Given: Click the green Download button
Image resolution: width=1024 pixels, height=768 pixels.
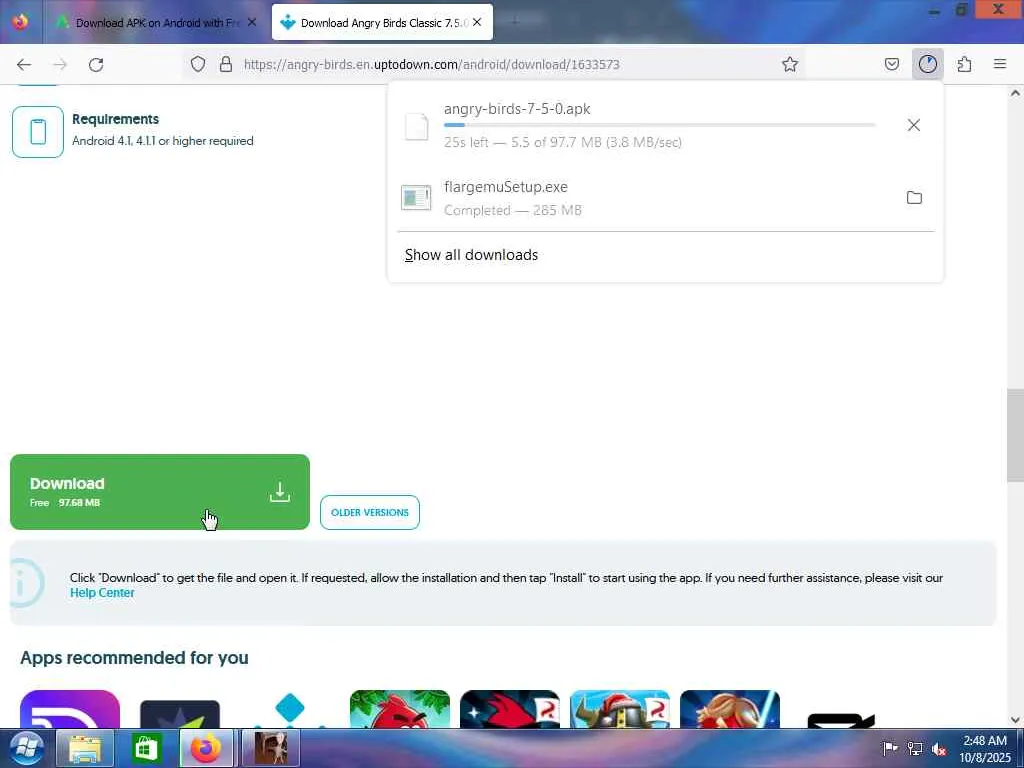Looking at the screenshot, I should [159, 492].
